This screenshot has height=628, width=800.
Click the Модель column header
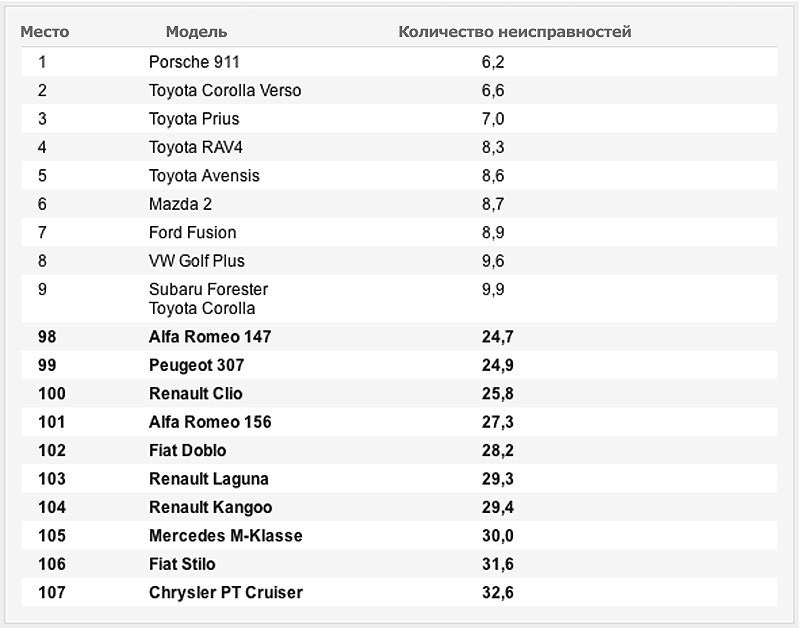[196, 32]
